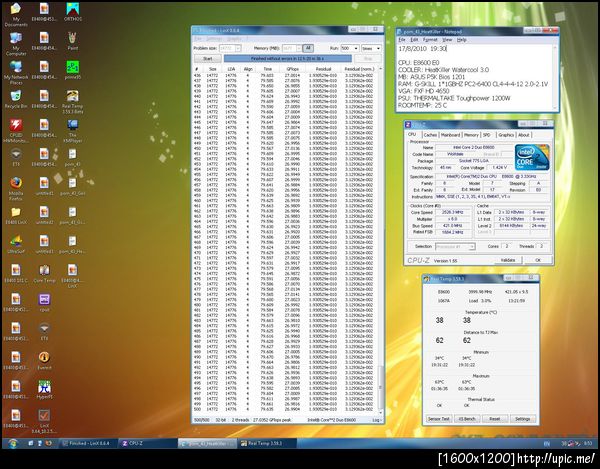
Task: Open the My Computer desktop icon
Action: (16, 43)
